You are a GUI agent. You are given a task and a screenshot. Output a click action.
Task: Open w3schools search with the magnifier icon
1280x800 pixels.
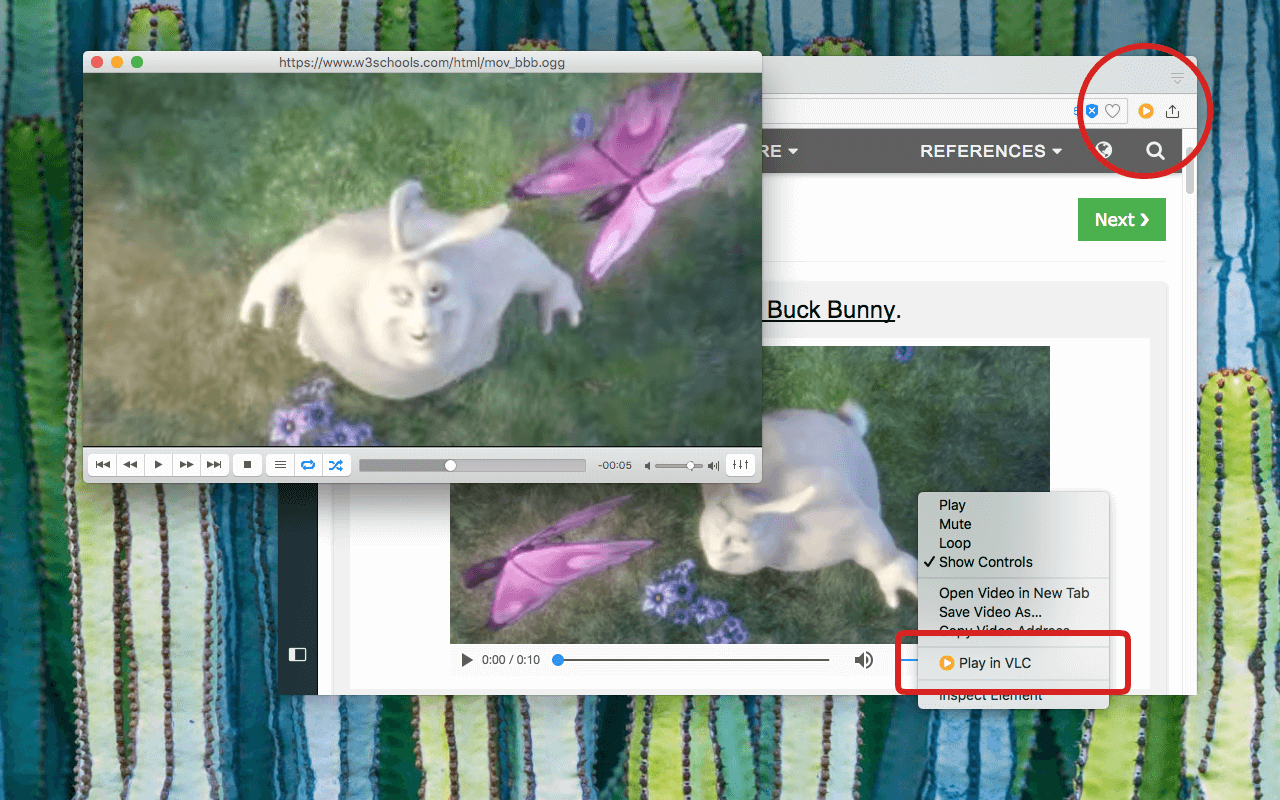(x=1155, y=150)
